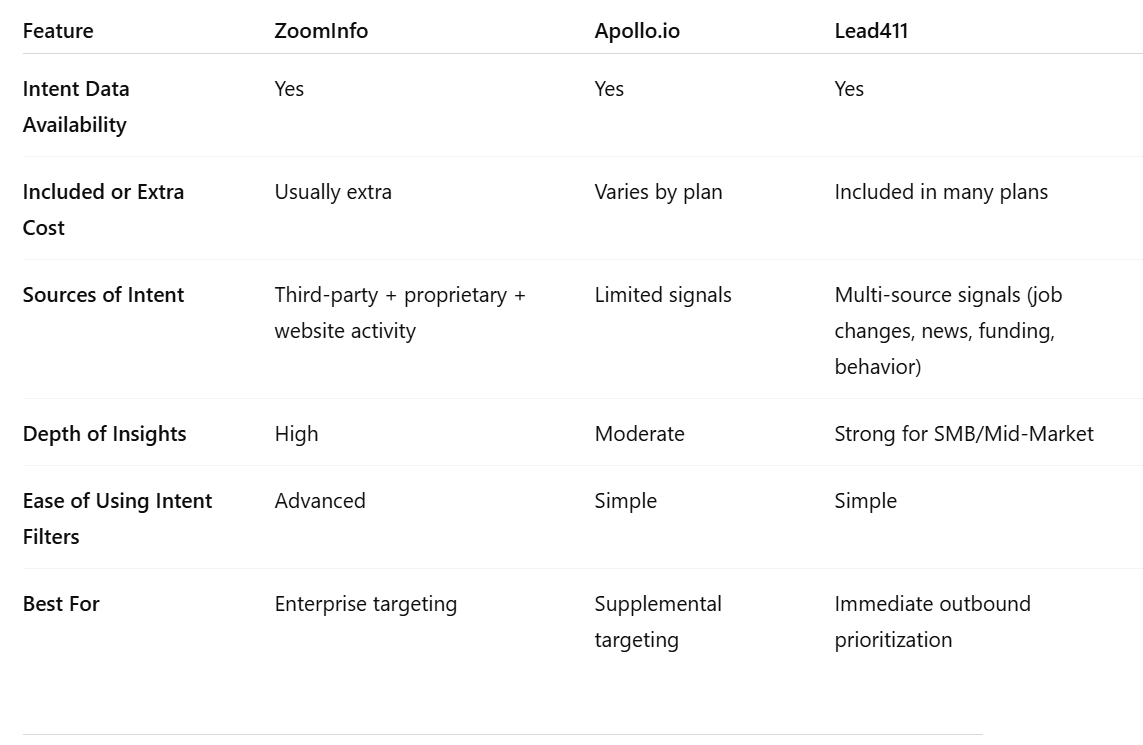Click the Feature column header
Viewport: 1143px width, 745px height.
(x=58, y=31)
